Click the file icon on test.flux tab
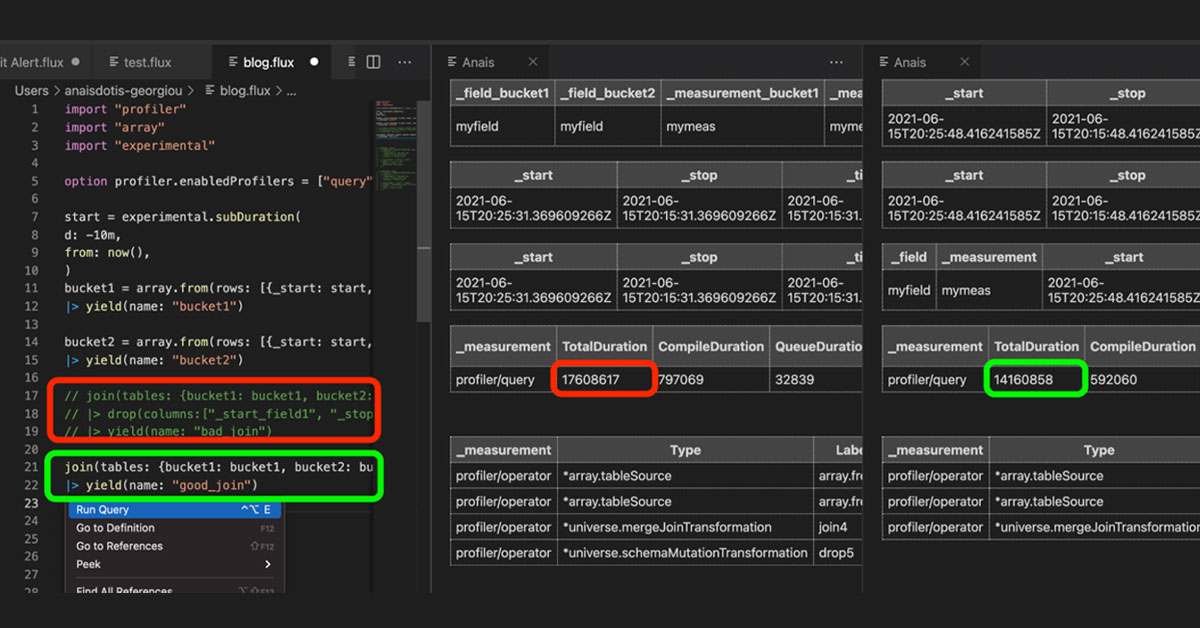 pyautogui.click(x=115, y=62)
